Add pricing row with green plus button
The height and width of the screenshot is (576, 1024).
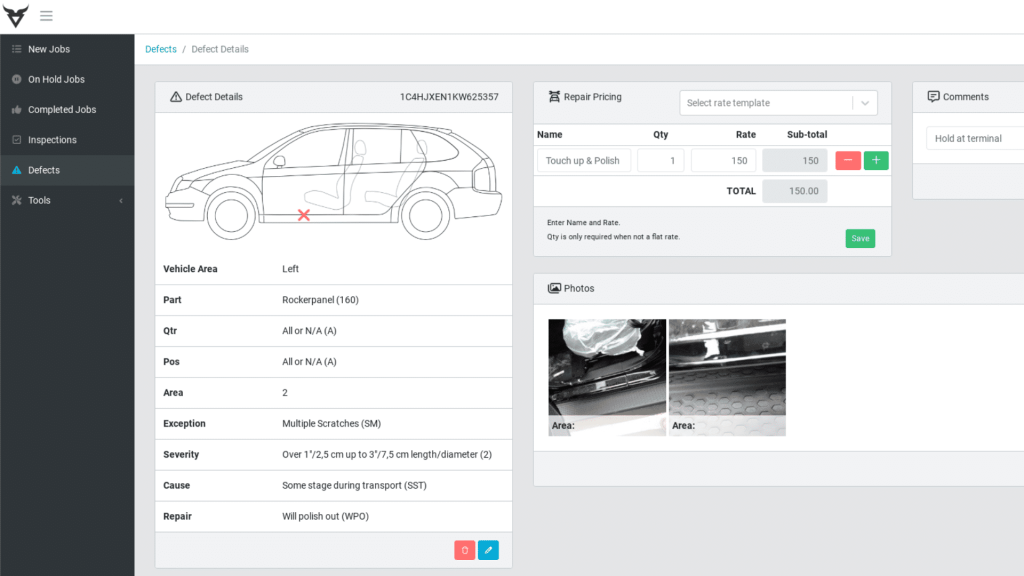point(876,160)
